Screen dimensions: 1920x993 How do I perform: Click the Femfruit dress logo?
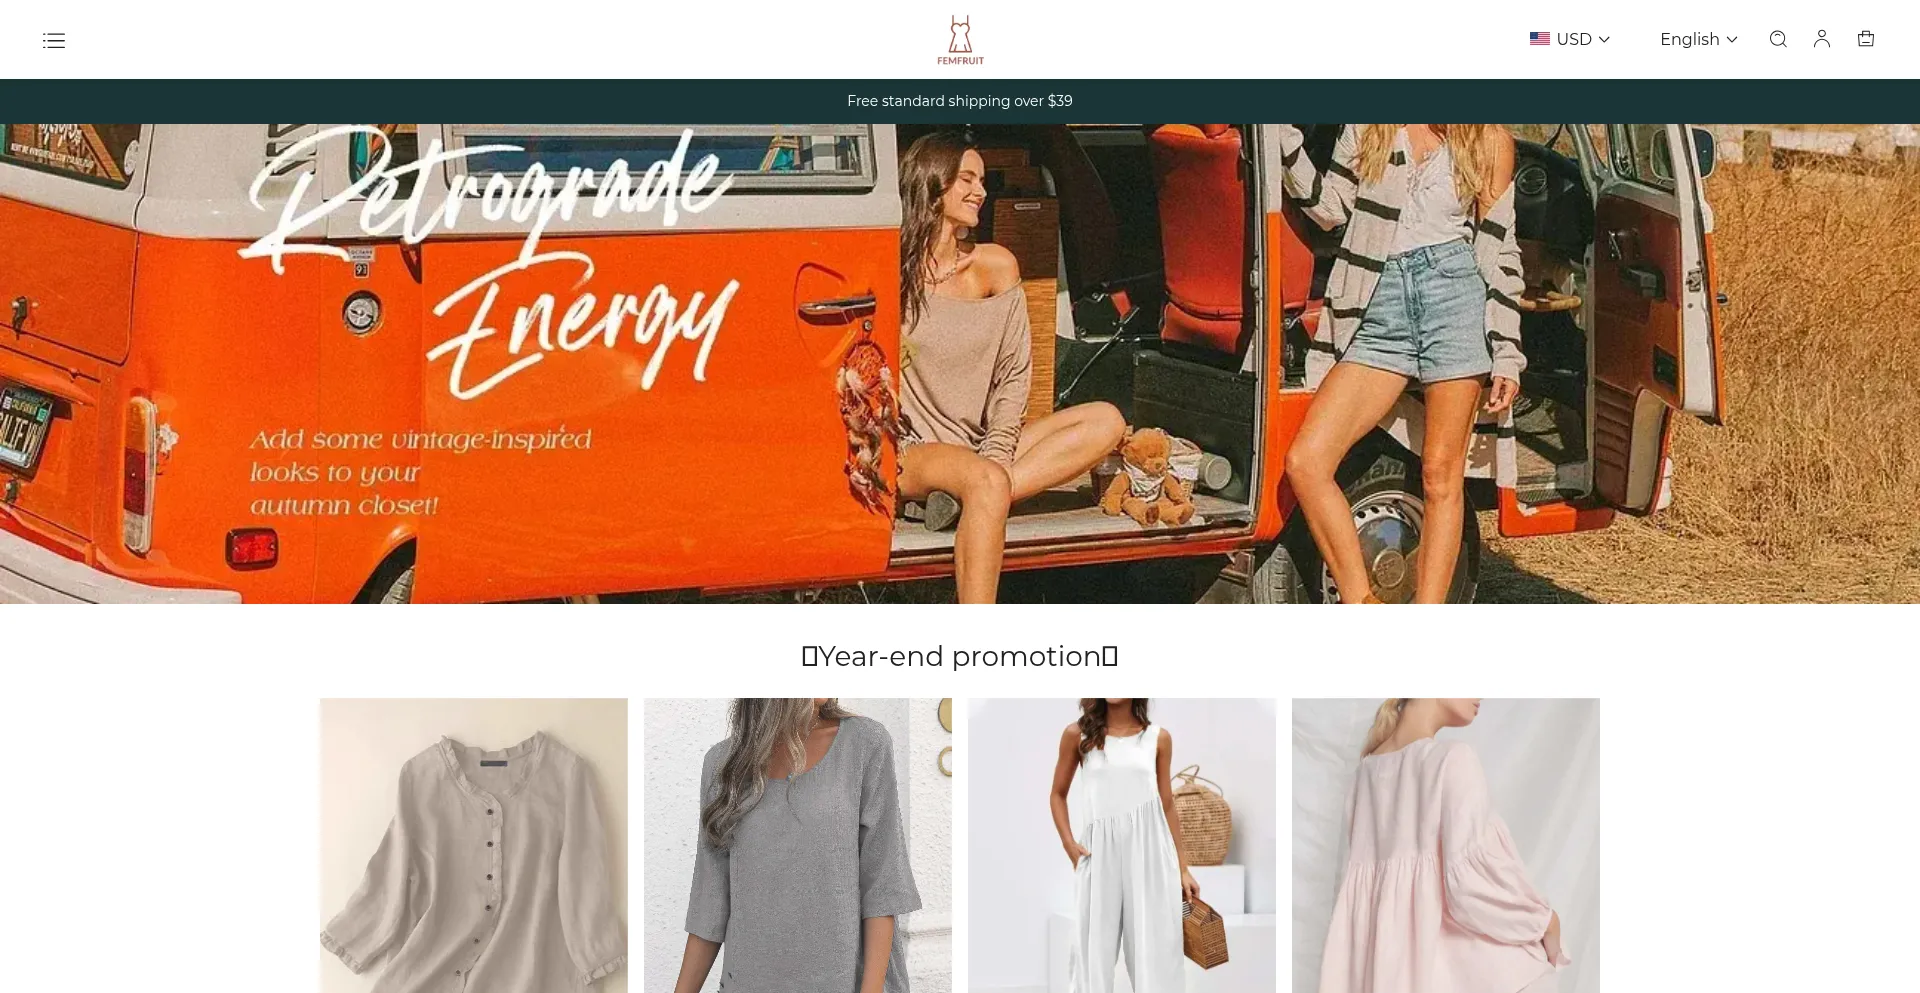960,40
